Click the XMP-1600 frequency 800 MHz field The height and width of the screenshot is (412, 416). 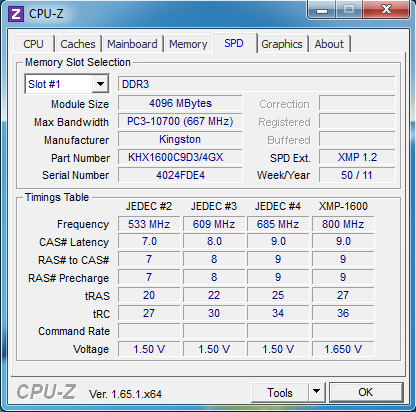(343, 224)
